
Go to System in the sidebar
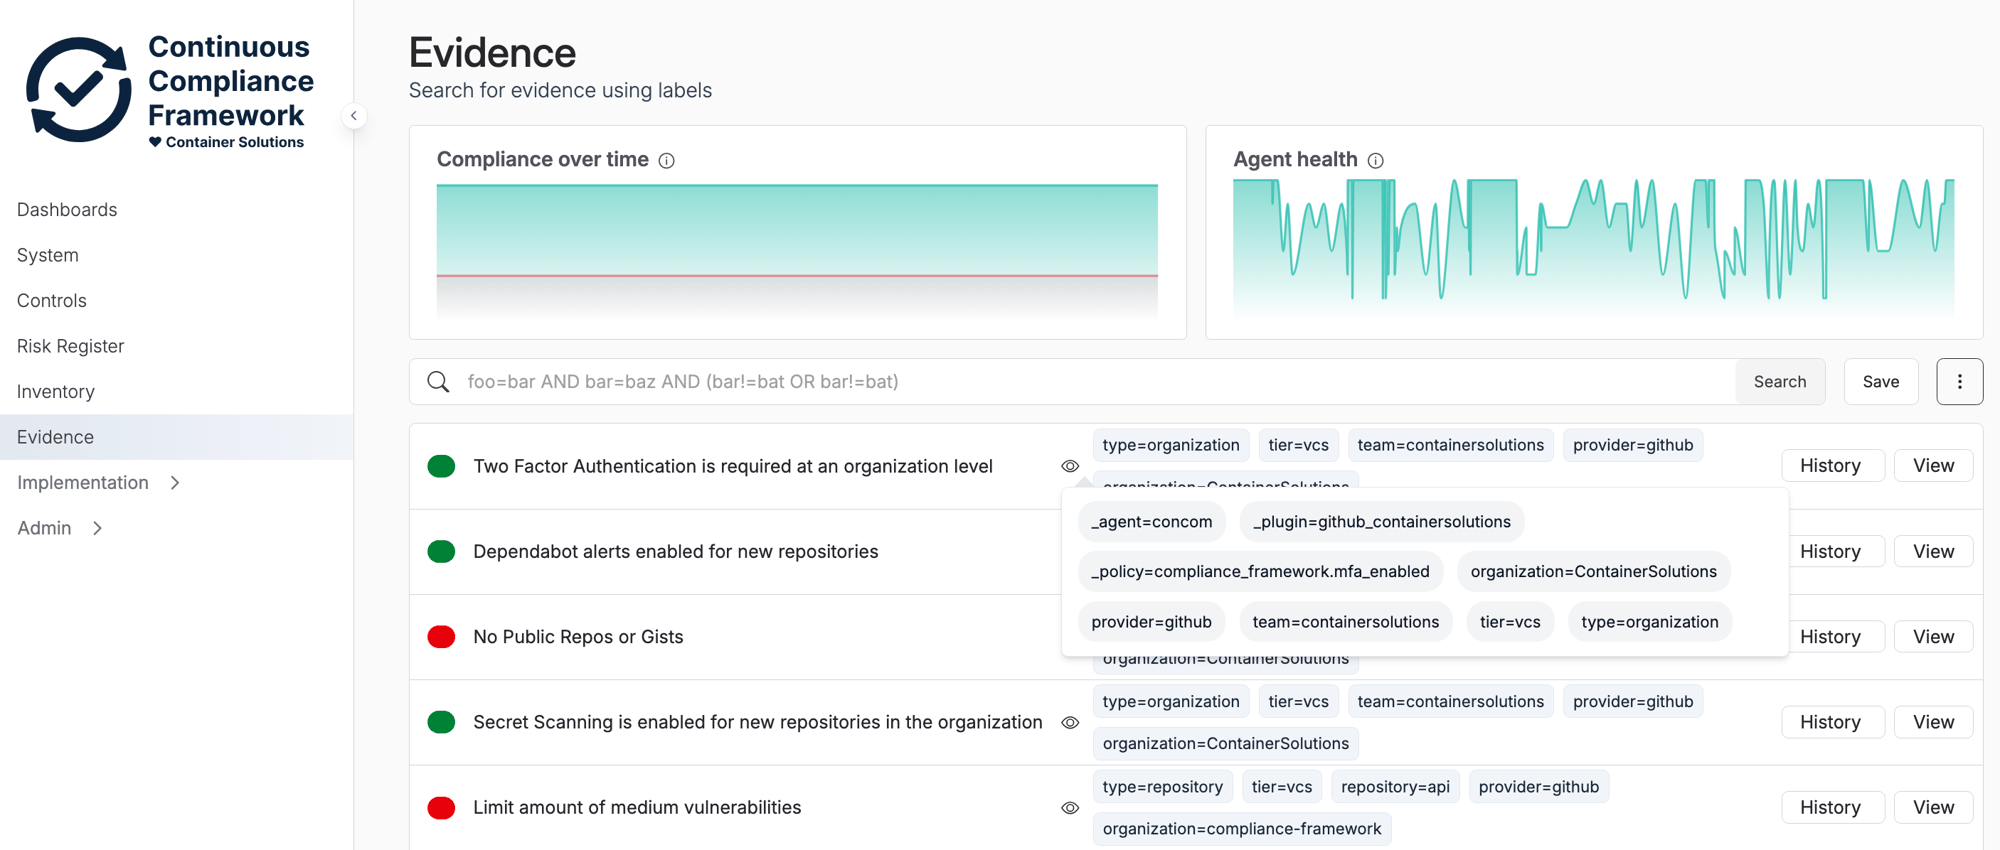click(x=48, y=255)
